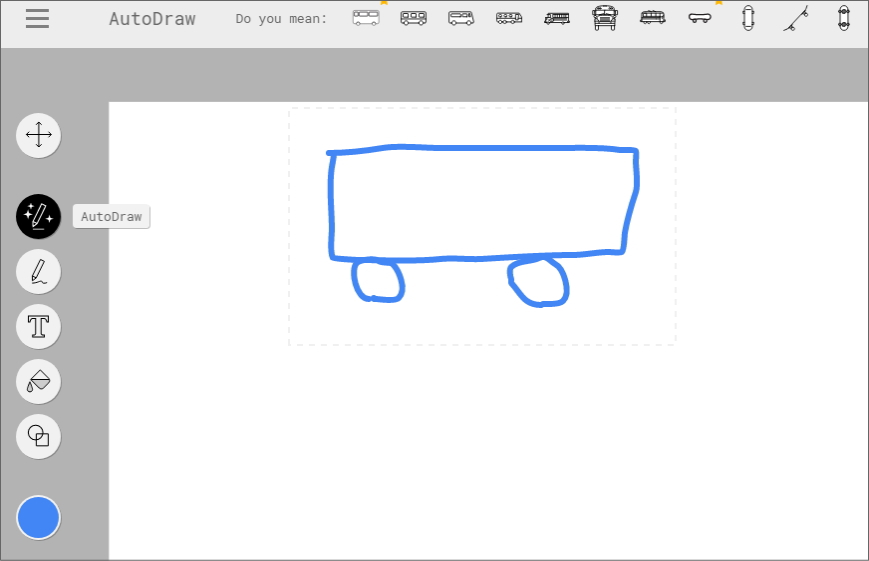Viewport: 869px width, 561px height.
Task: Select the Move (select) tool
Action: click(38, 135)
